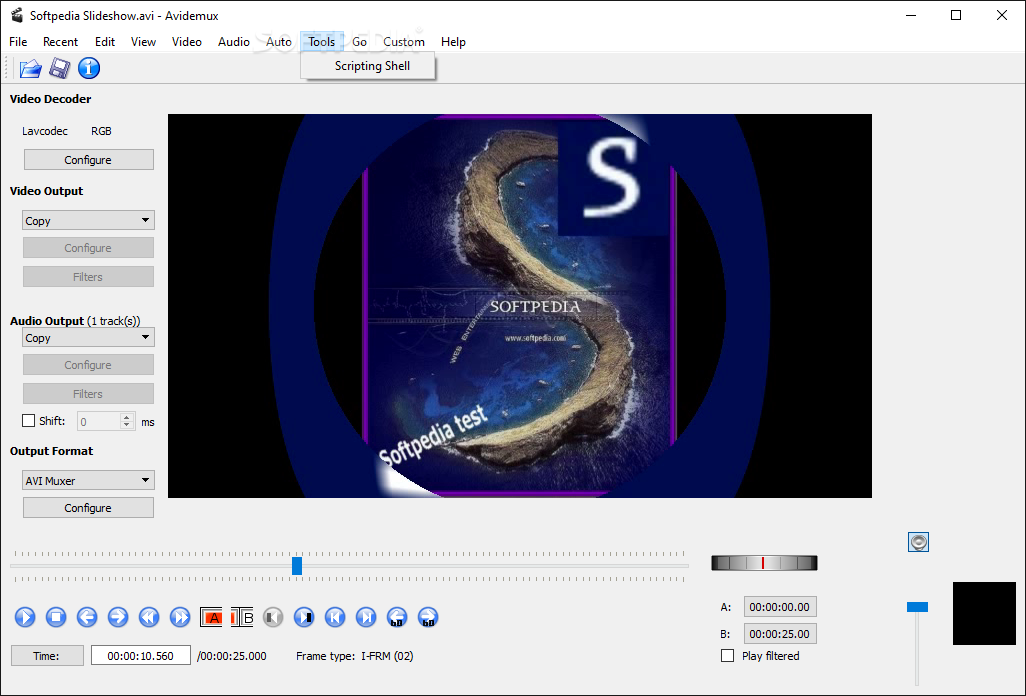Viewport: 1026px width, 696px height.
Task: Open the Custom menu
Action: [404, 42]
